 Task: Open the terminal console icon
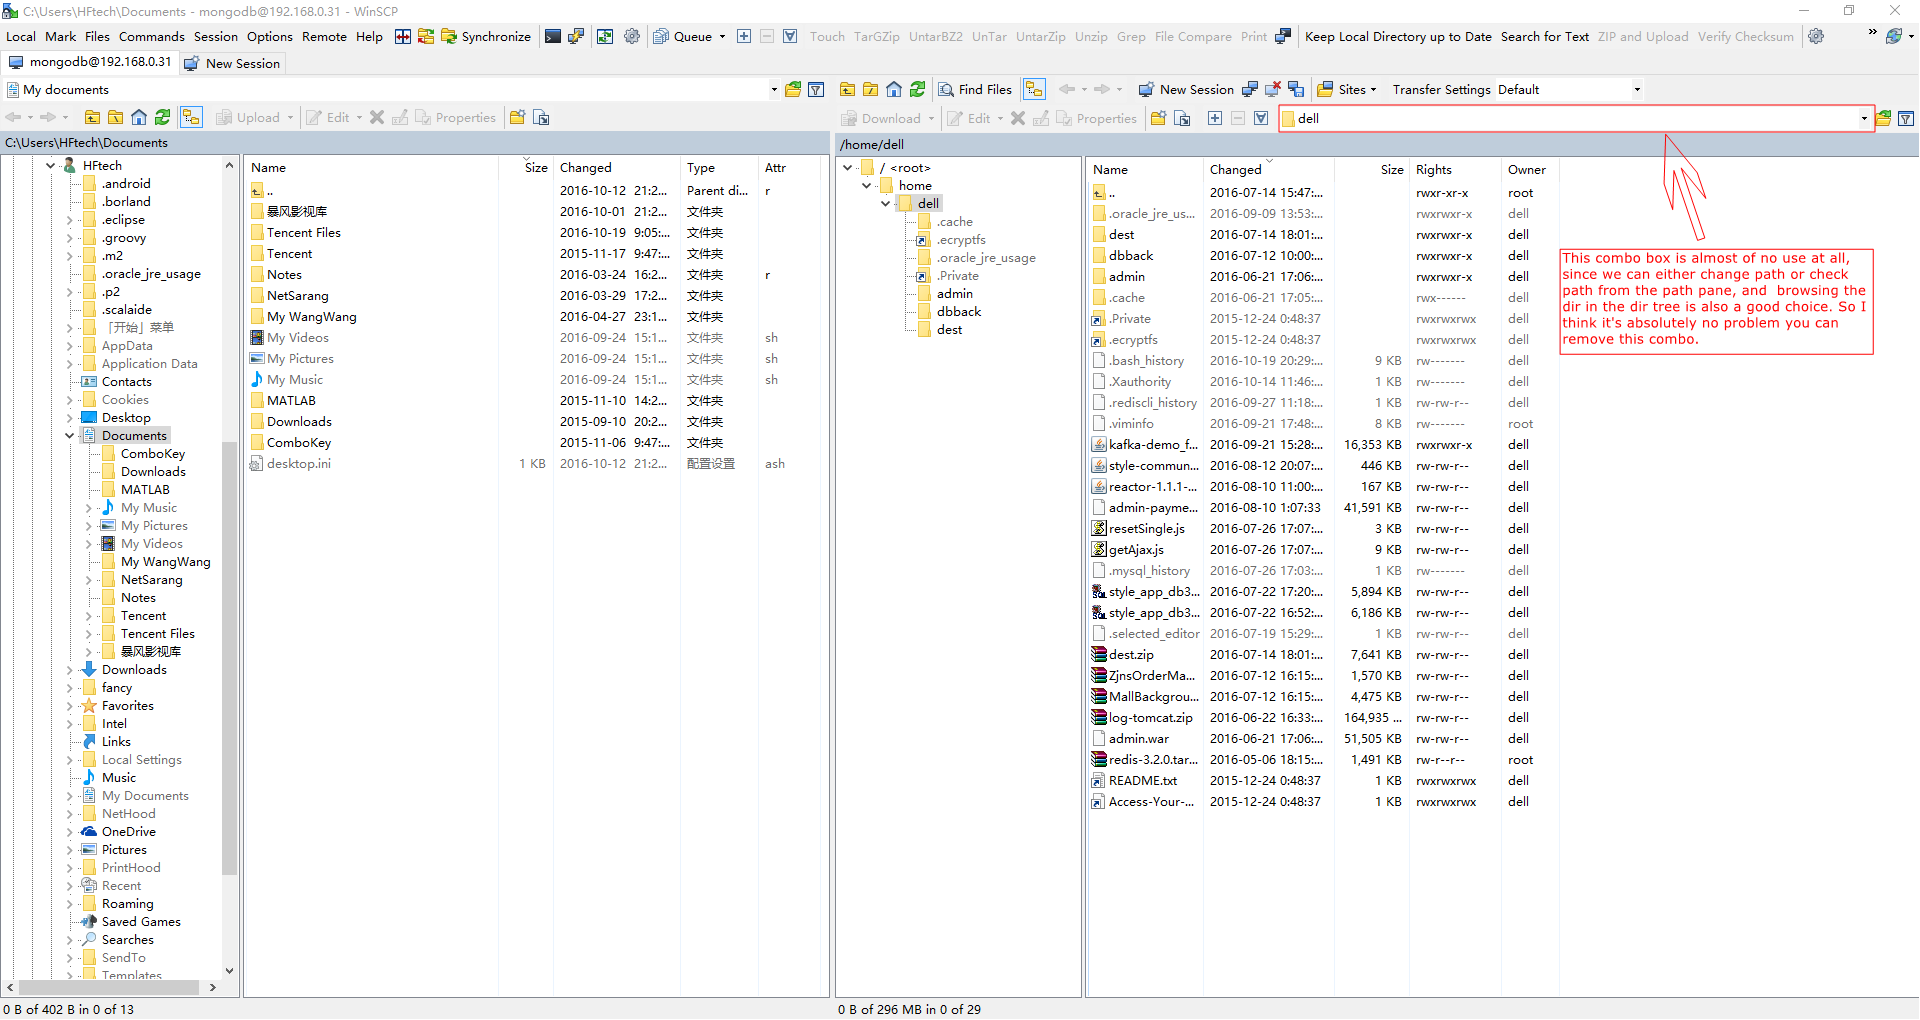point(553,37)
